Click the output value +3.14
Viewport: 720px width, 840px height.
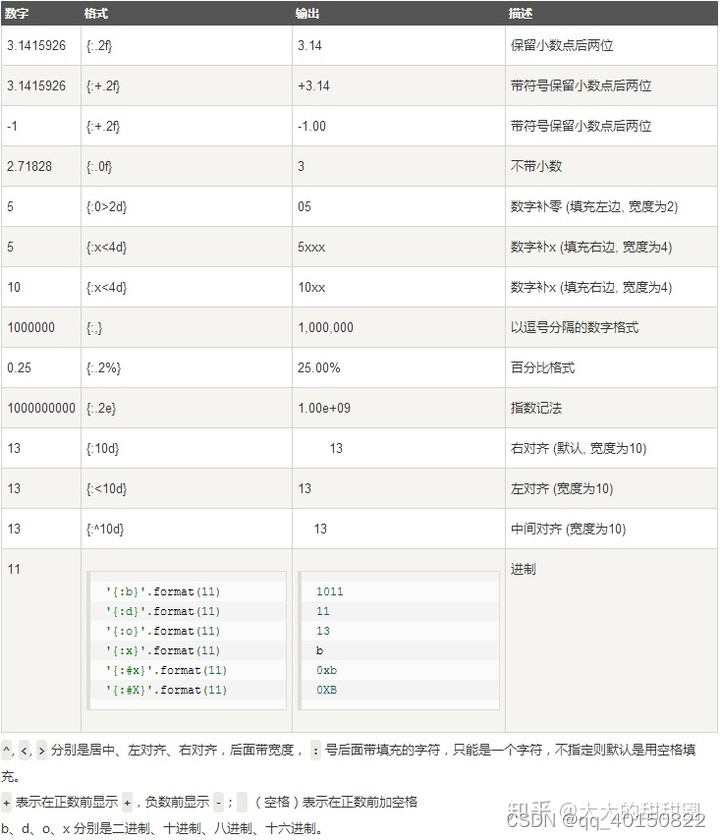click(x=313, y=86)
